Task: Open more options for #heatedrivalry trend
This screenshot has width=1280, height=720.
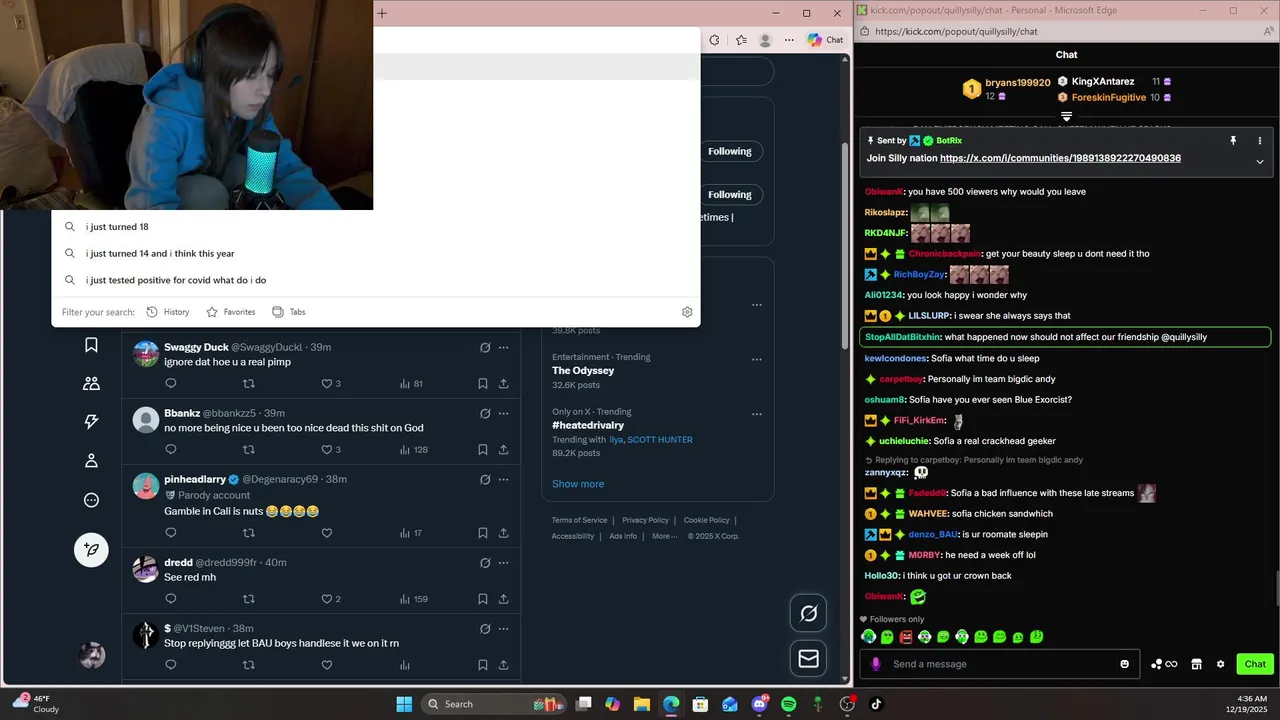Action: point(757,414)
